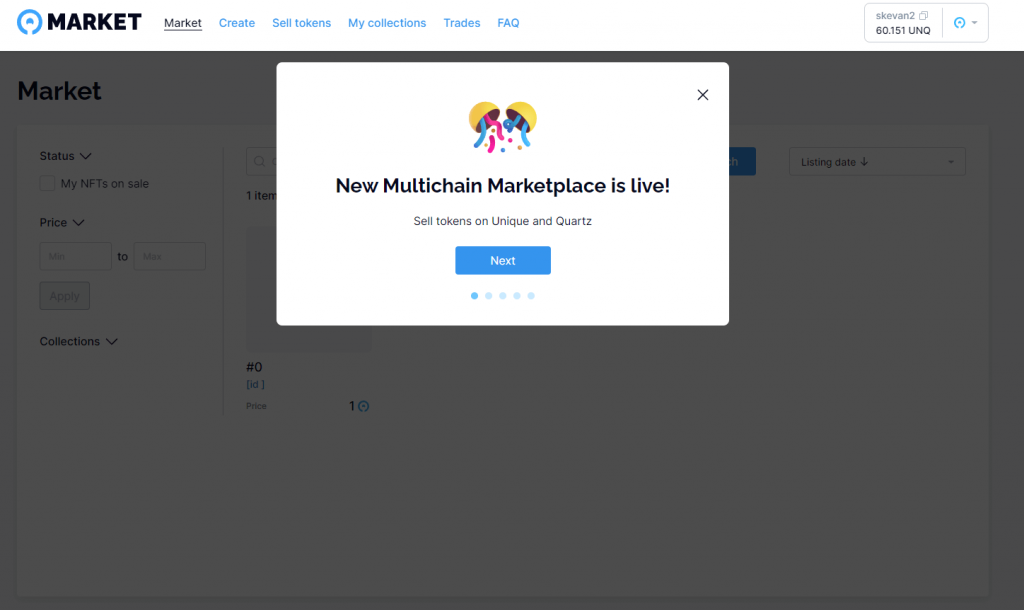Select the third pagination dot
Image resolution: width=1024 pixels, height=610 pixels.
coord(503,296)
